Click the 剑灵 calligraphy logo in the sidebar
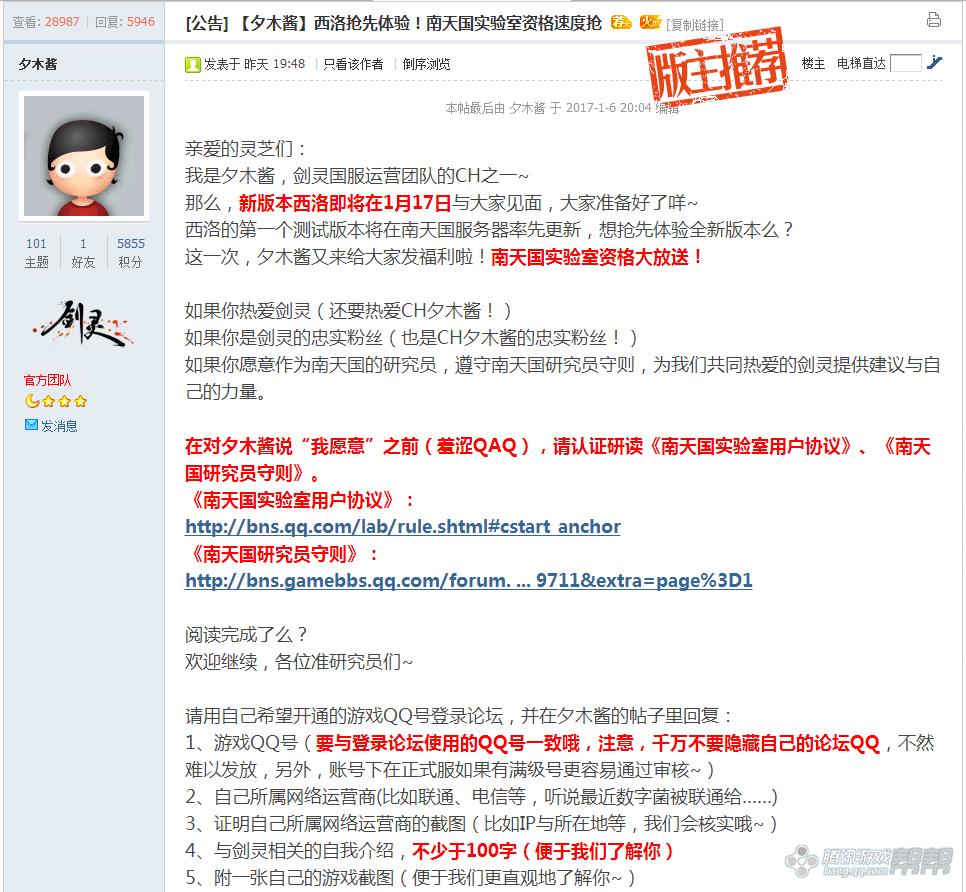 (x=83, y=323)
